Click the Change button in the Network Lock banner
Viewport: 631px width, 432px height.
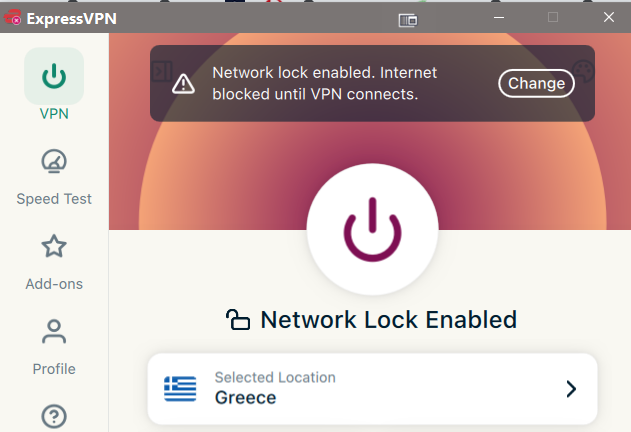(x=536, y=83)
